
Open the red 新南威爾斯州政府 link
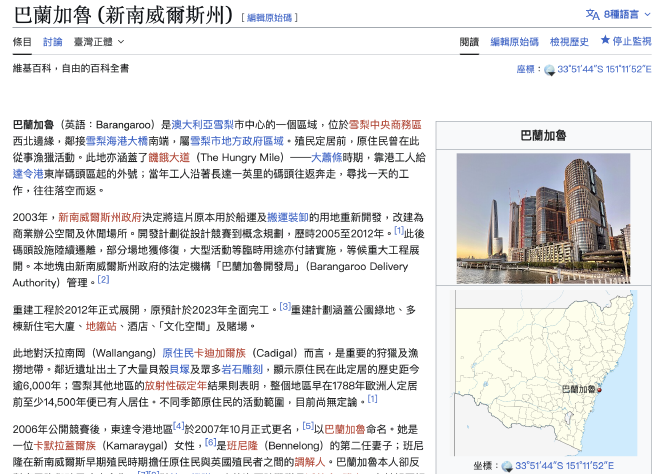pos(100,217)
